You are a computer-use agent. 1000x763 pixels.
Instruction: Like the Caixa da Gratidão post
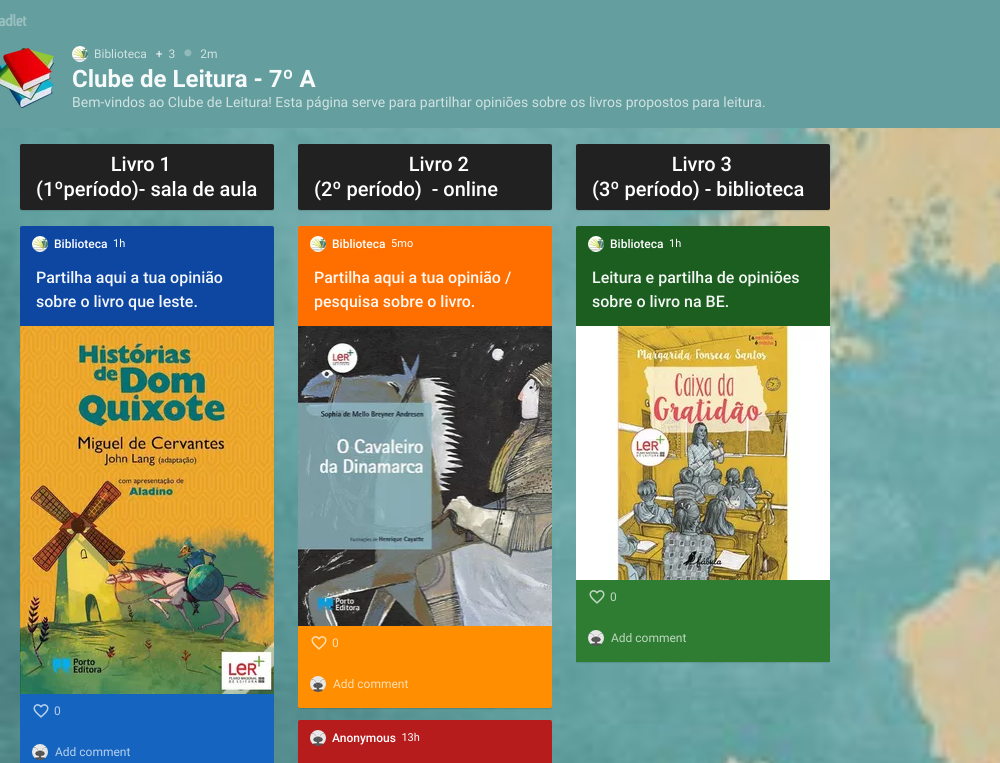coord(597,596)
